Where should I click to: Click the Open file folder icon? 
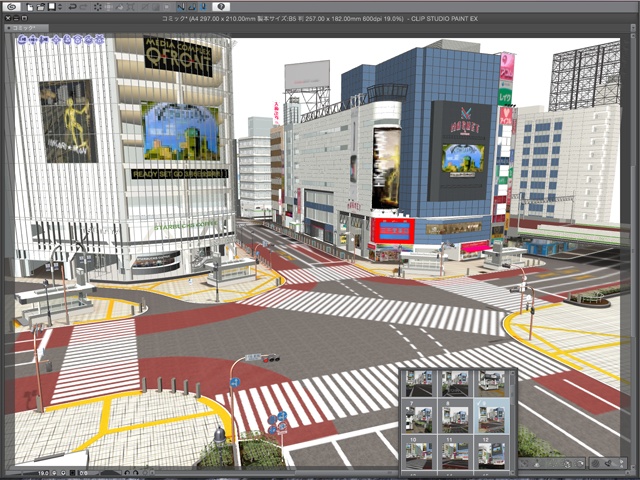pos(41,7)
